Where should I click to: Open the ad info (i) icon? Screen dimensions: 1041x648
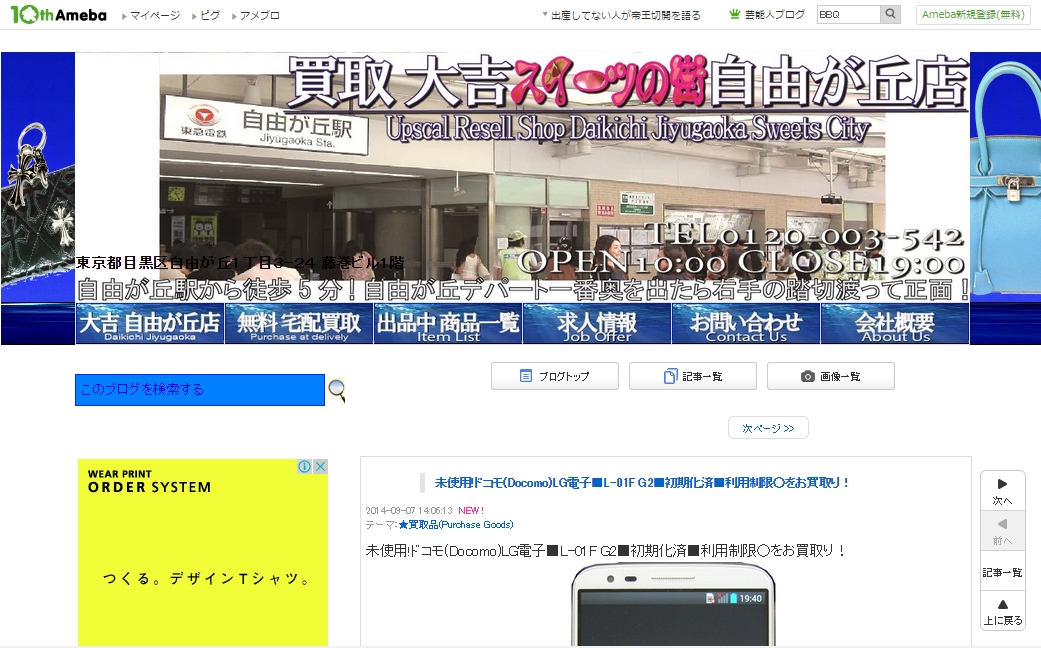coord(305,466)
